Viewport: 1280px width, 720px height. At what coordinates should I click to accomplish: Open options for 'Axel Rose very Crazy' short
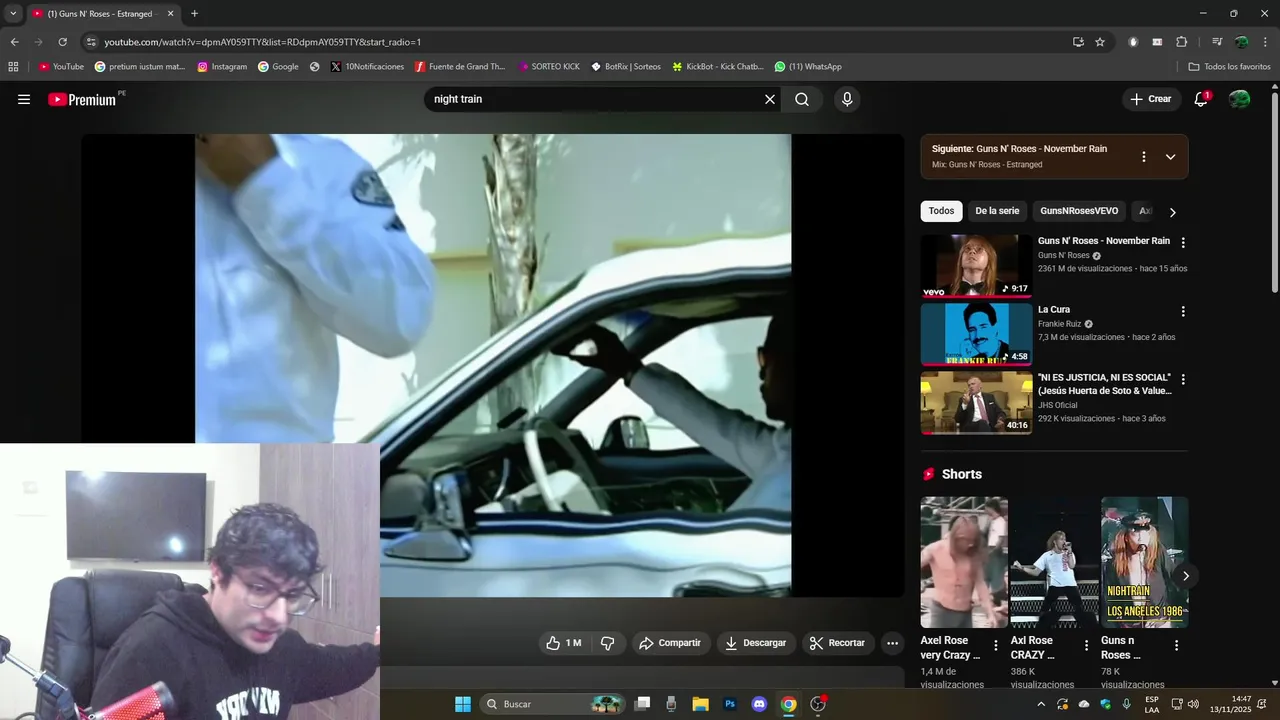pyautogui.click(x=995, y=646)
